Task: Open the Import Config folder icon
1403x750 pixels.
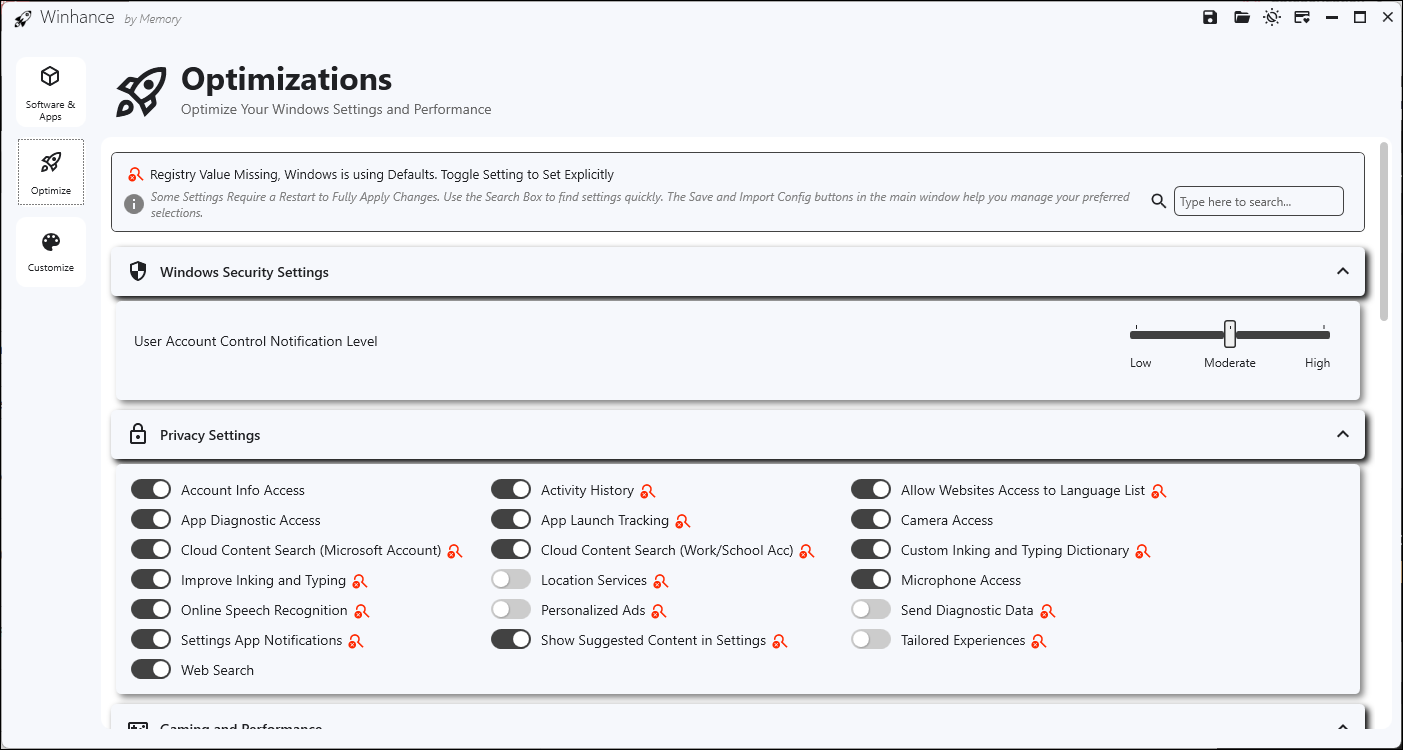Action: [1241, 17]
